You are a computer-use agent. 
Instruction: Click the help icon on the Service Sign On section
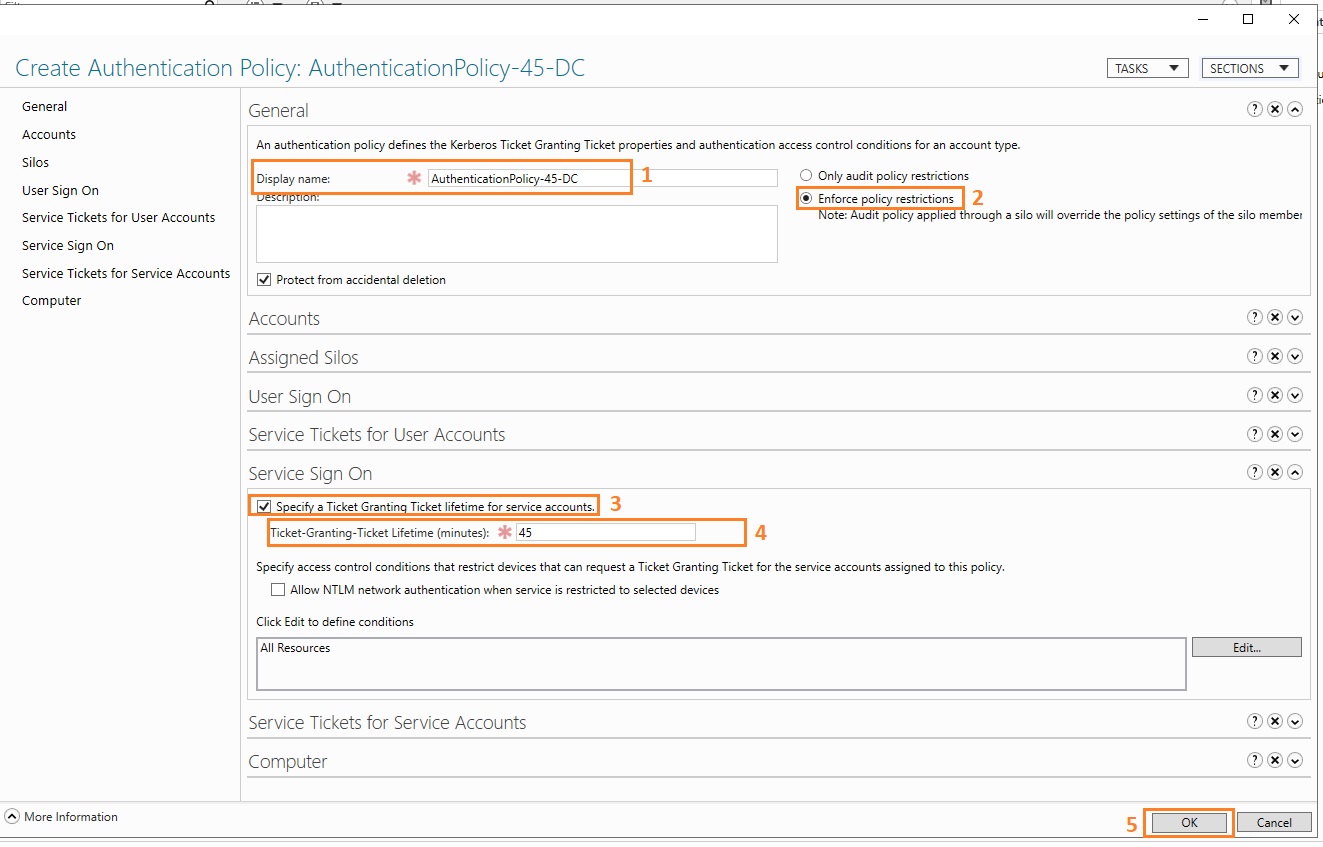1255,472
